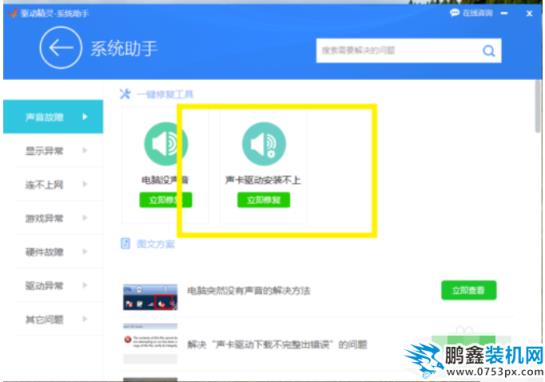Choose 驱动异常 in the sidebar
The image size is (545, 382).
[53, 285]
